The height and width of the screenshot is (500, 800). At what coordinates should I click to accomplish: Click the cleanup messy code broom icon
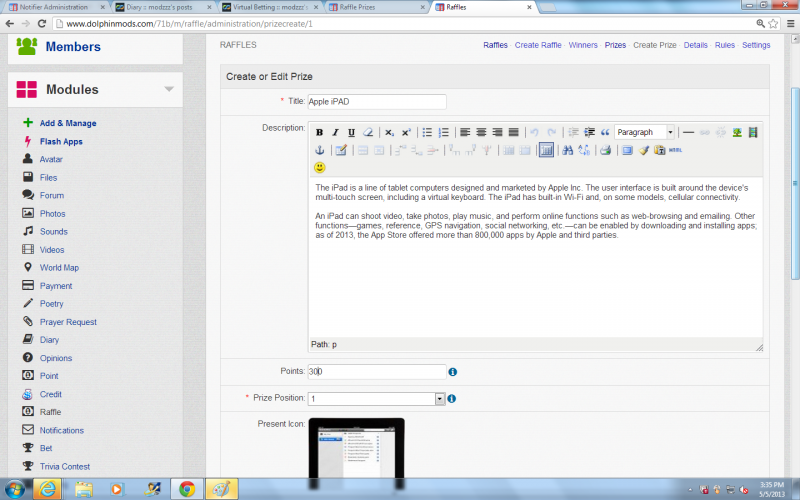coord(643,150)
